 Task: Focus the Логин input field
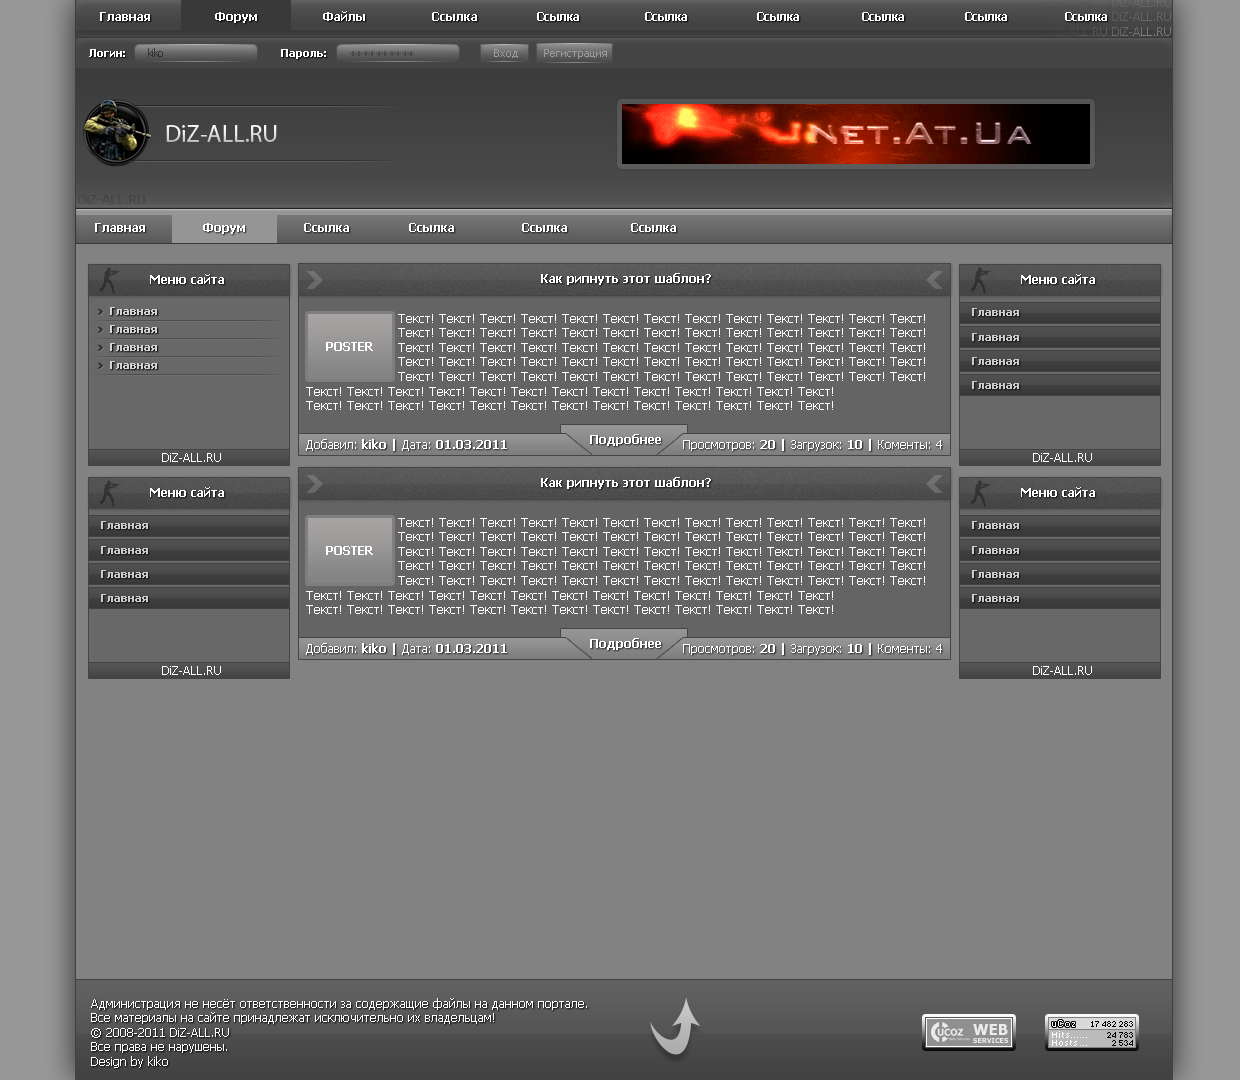[x=196, y=53]
